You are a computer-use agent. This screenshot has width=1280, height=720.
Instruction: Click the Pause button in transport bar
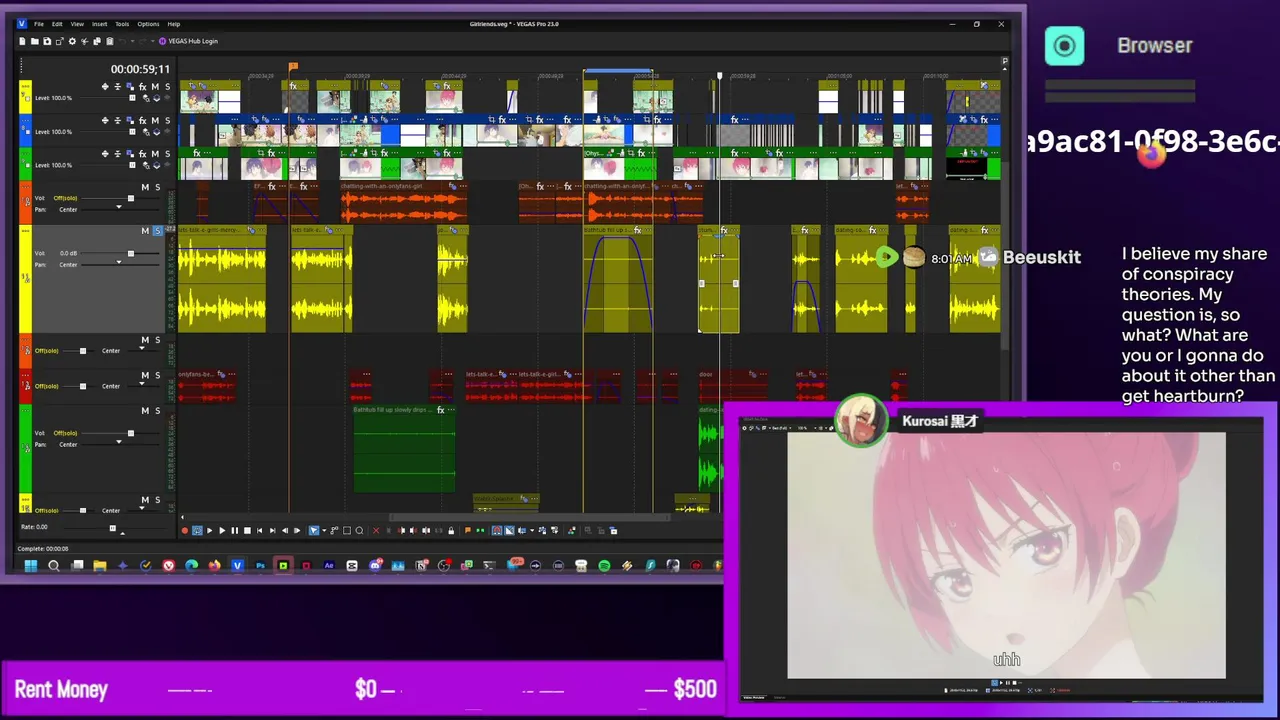click(235, 530)
